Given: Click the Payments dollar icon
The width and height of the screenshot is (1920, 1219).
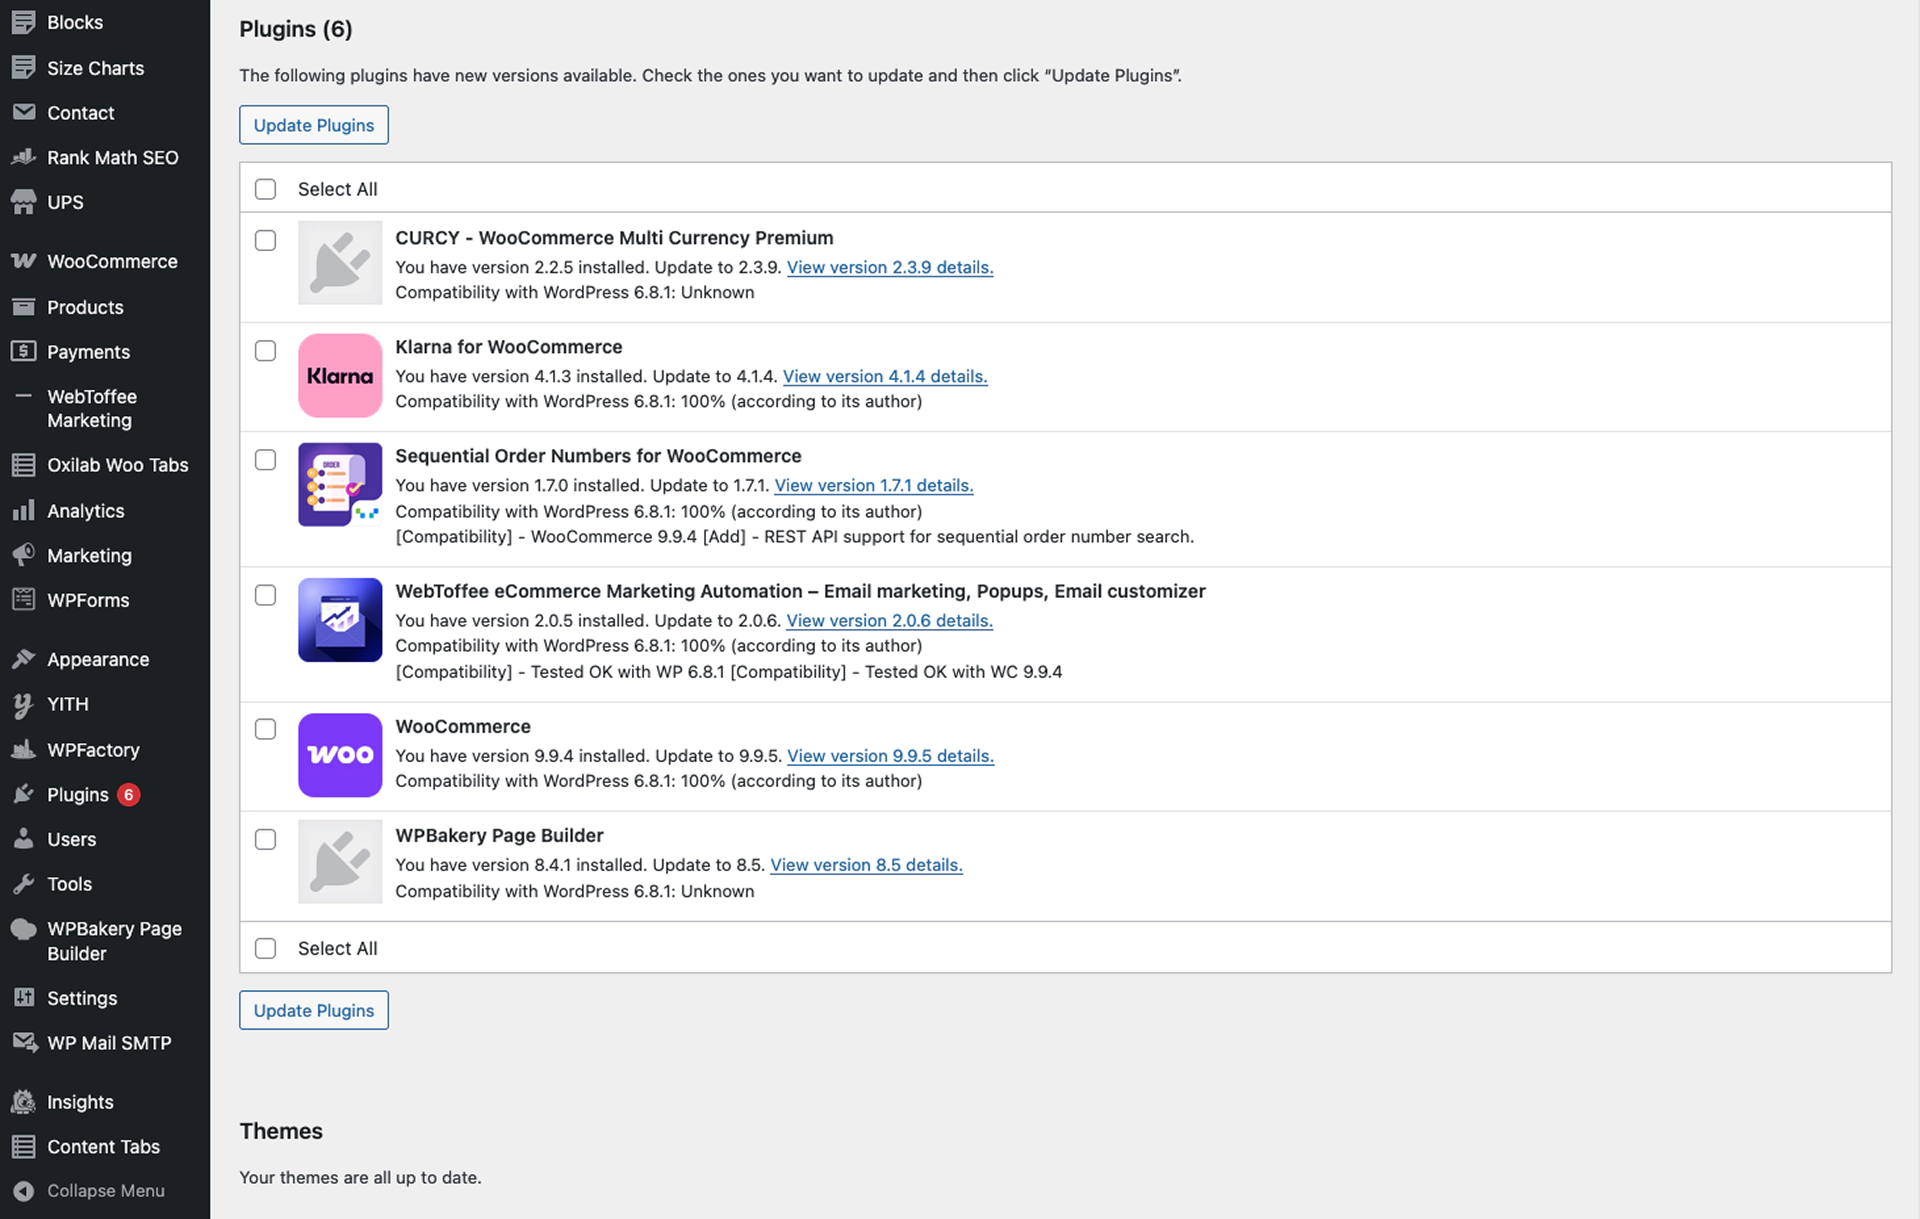Looking at the screenshot, I should point(23,351).
